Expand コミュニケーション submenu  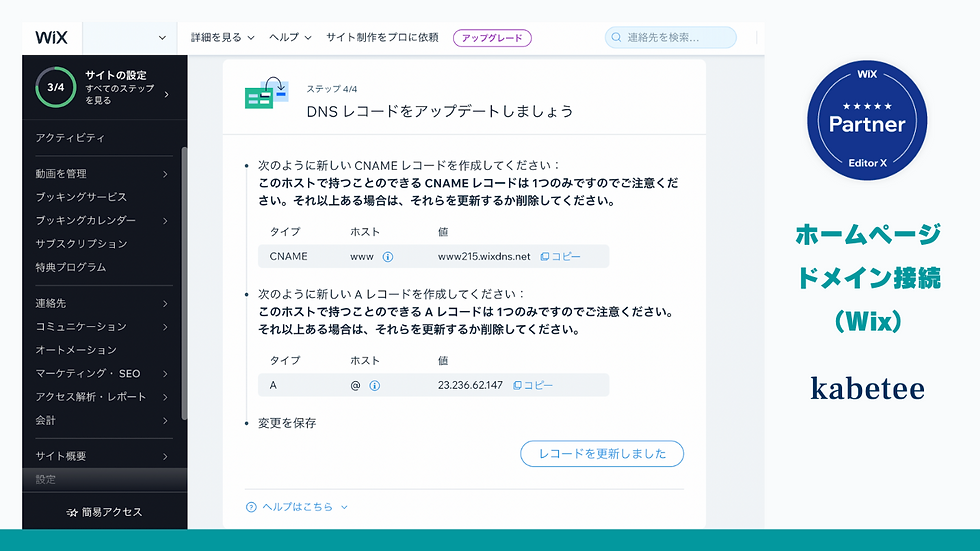(165, 327)
